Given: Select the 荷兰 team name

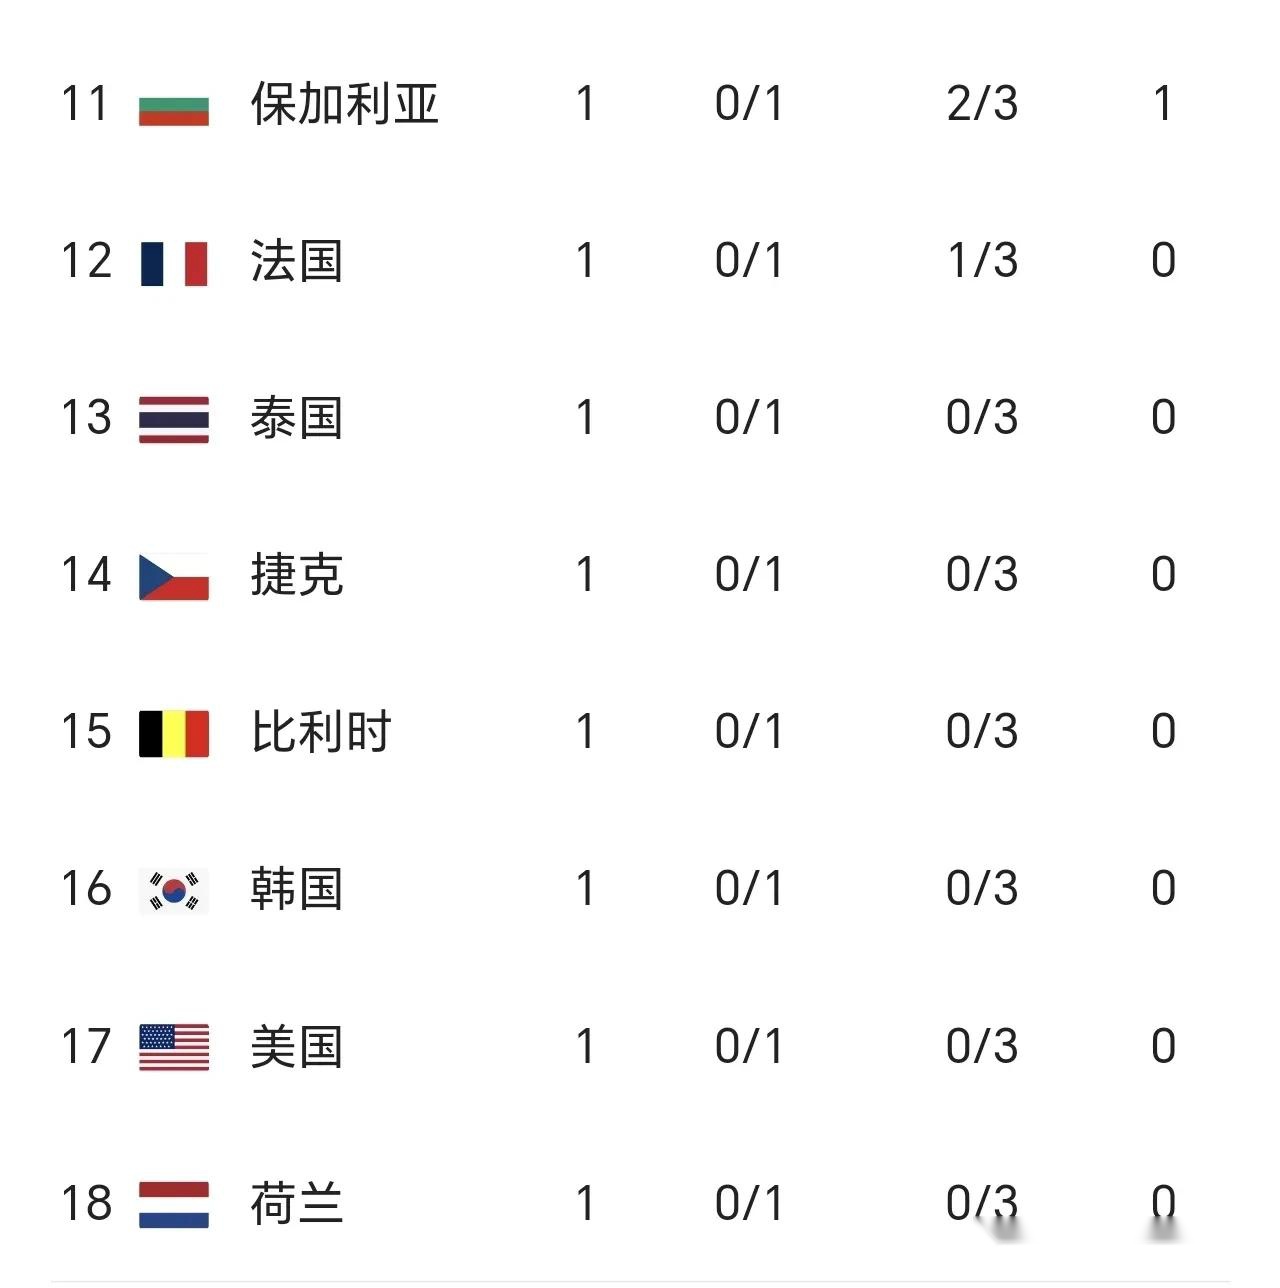Looking at the screenshot, I should pos(297,1204).
